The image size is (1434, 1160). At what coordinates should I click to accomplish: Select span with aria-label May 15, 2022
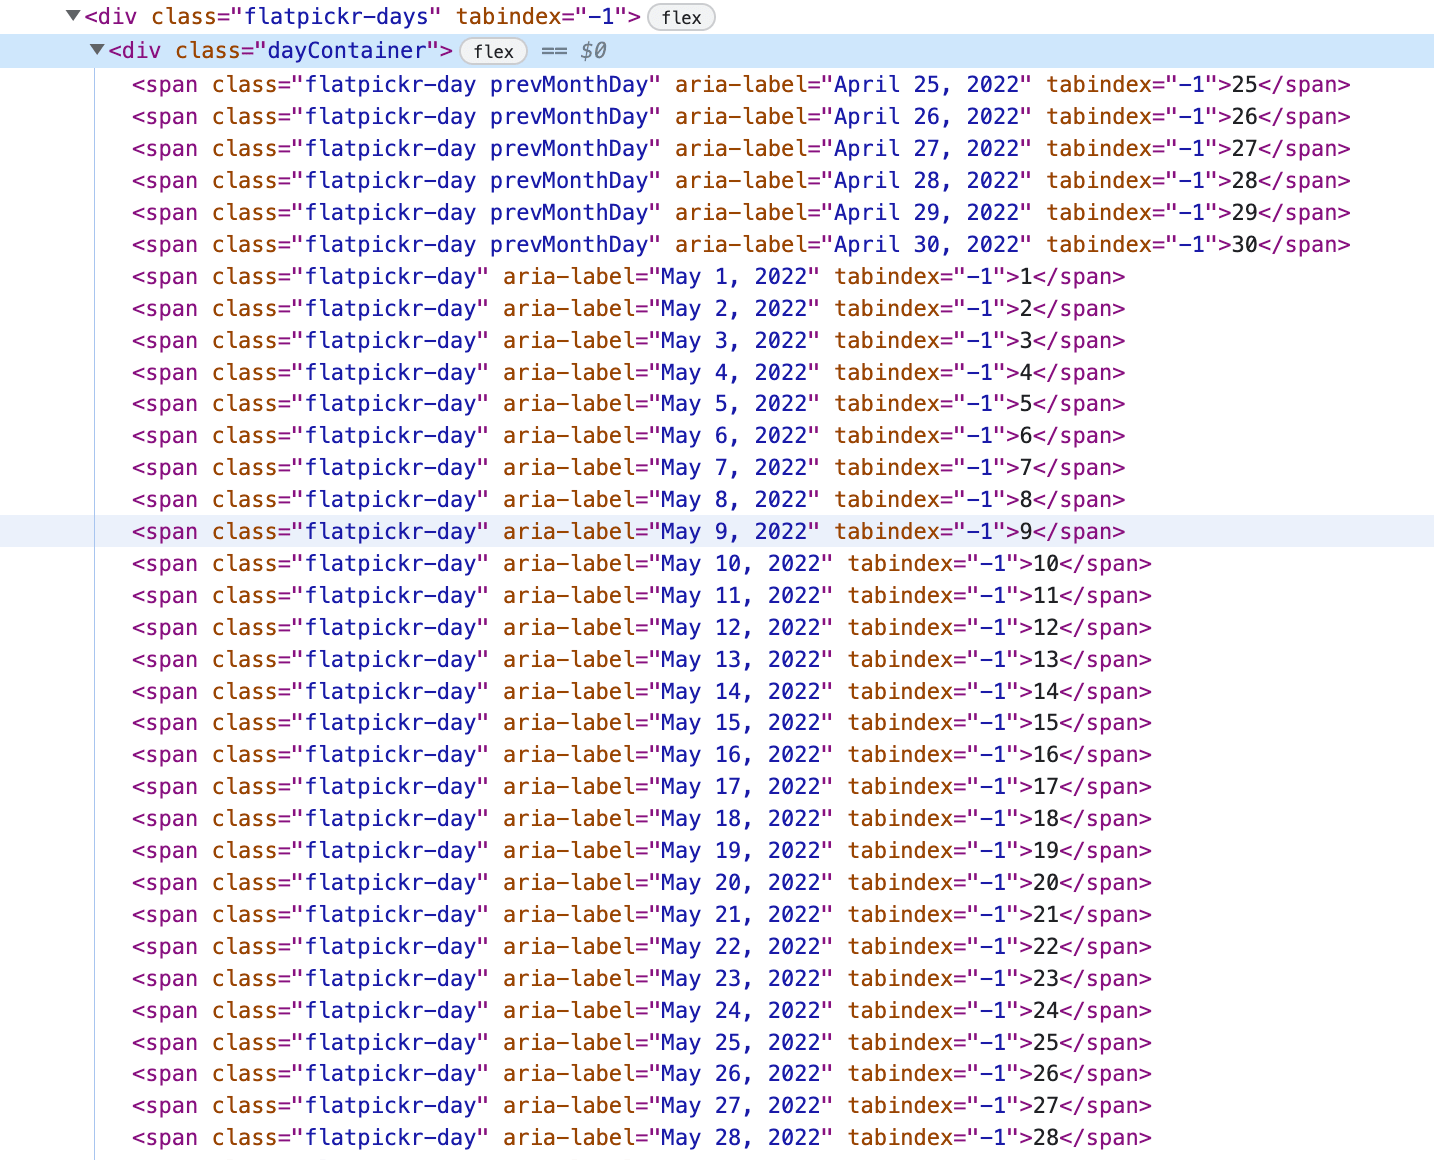[x=641, y=723]
